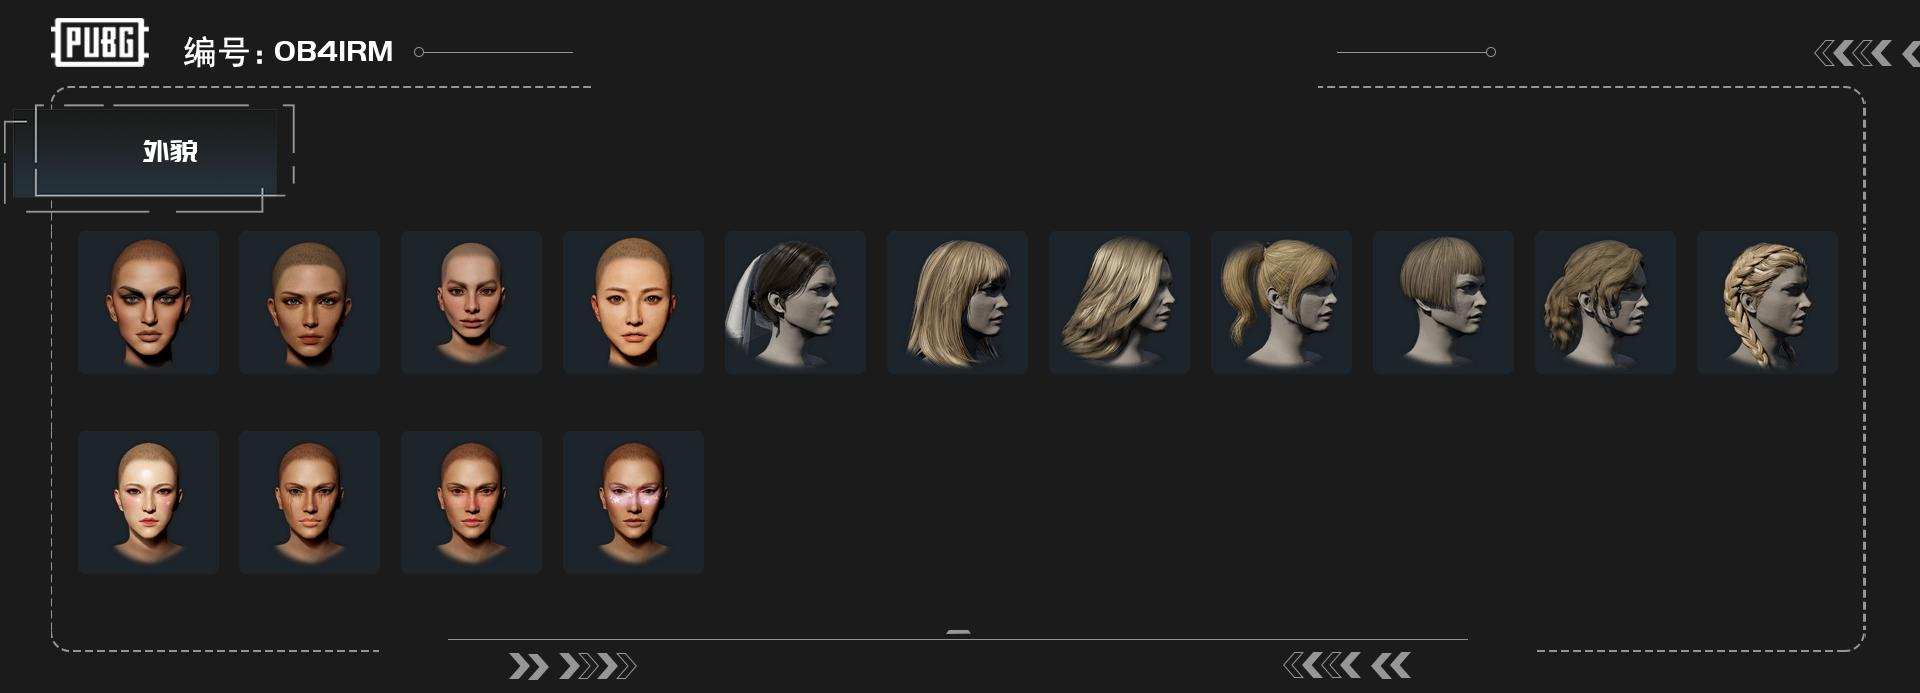Select the second face in bottom row

coord(309,502)
